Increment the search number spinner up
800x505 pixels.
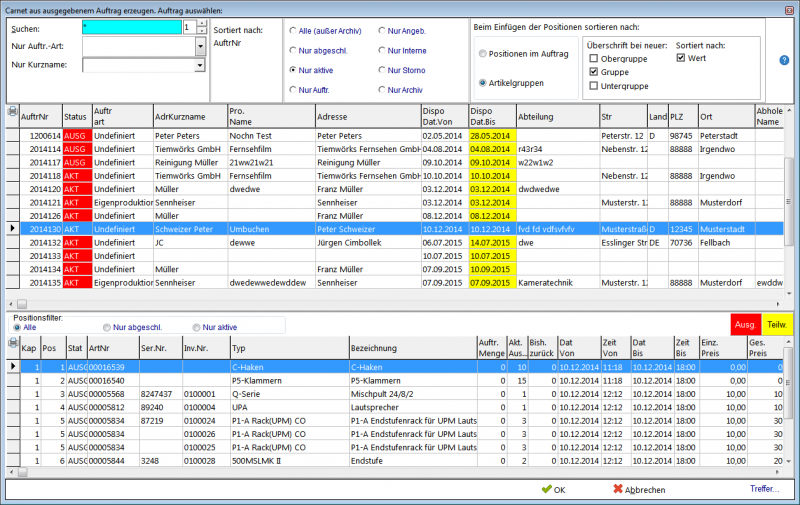(202, 23)
